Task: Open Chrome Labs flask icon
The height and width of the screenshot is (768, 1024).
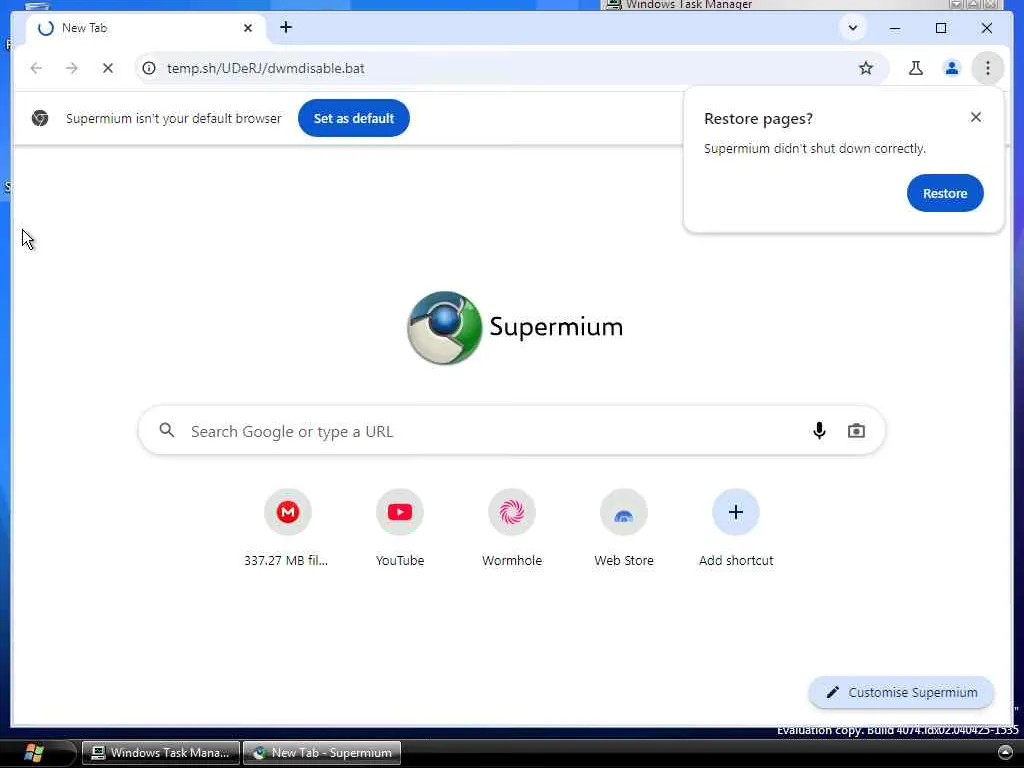Action: 916,68
